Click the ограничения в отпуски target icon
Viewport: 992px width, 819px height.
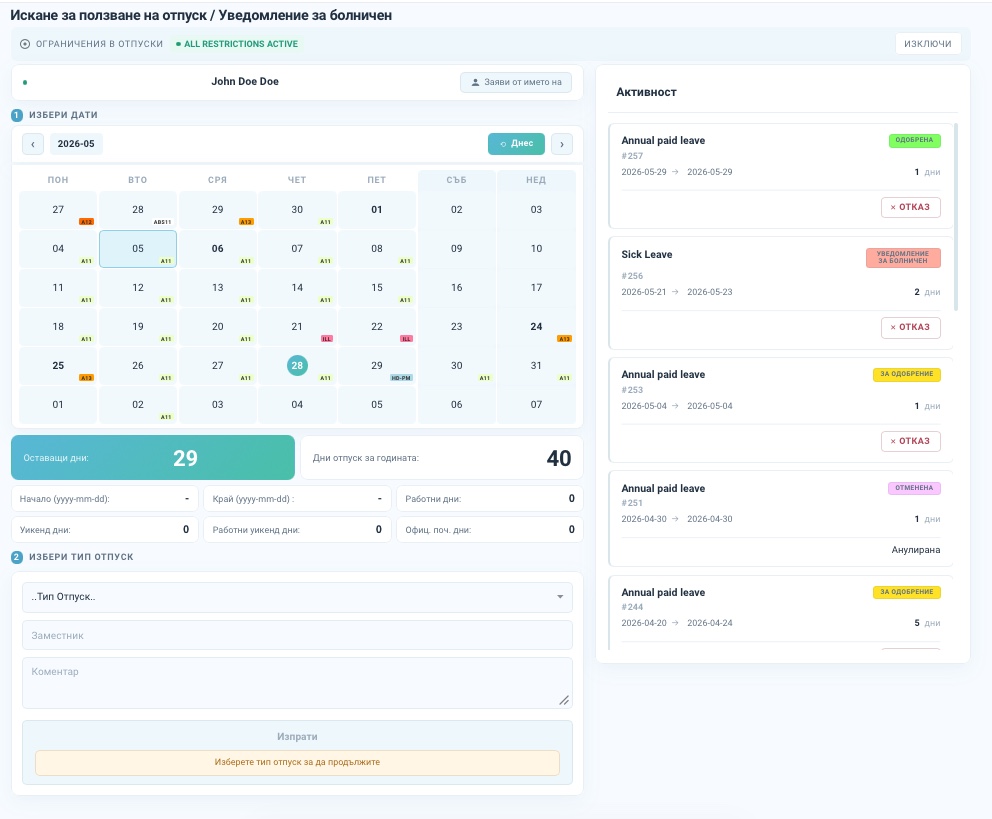click(25, 44)
